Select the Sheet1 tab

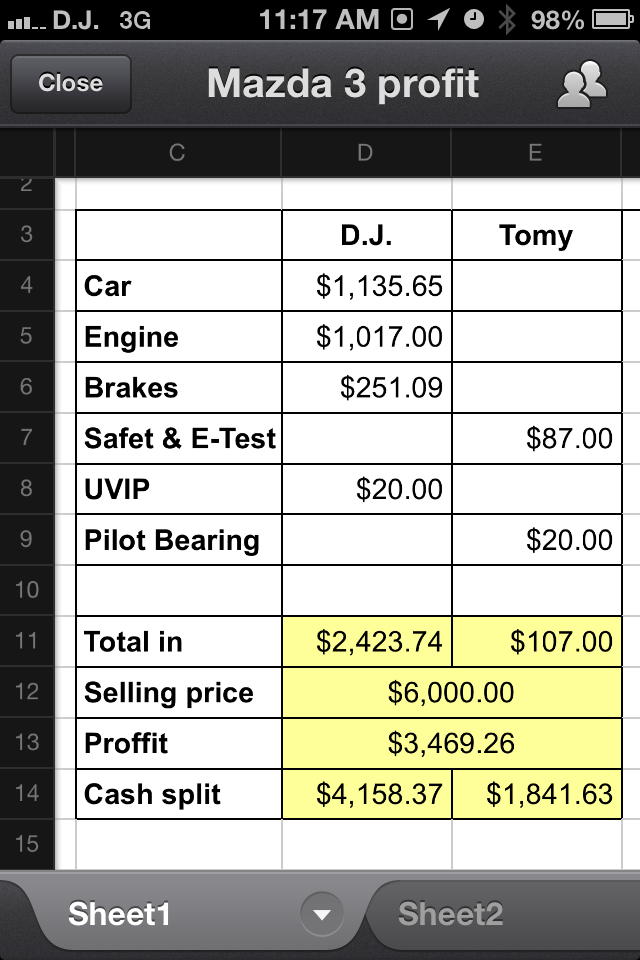coord(119,914)
